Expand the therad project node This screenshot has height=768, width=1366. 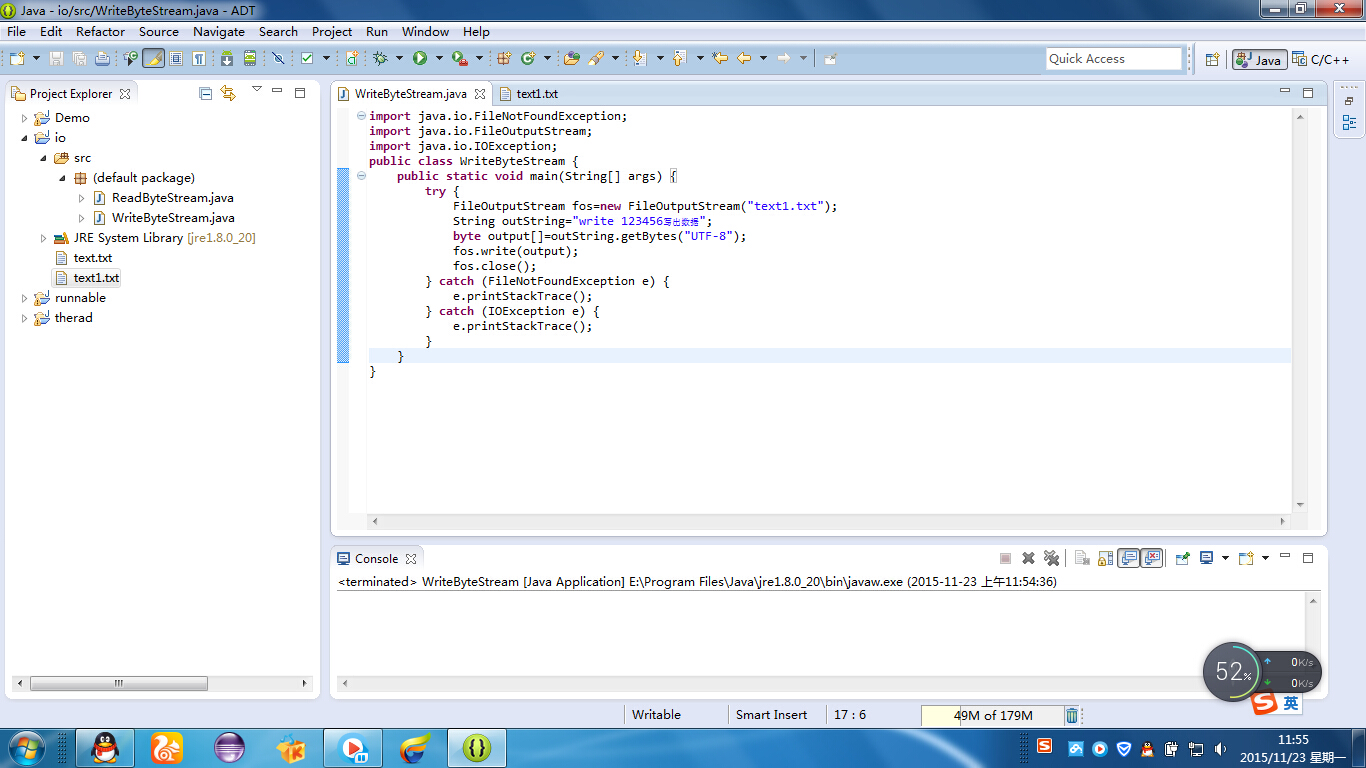tap(25, 318)
